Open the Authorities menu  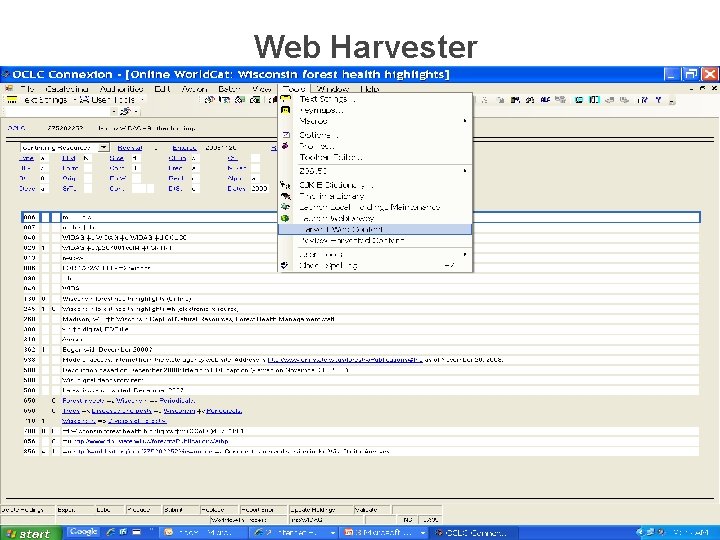(x=122, y=89)
